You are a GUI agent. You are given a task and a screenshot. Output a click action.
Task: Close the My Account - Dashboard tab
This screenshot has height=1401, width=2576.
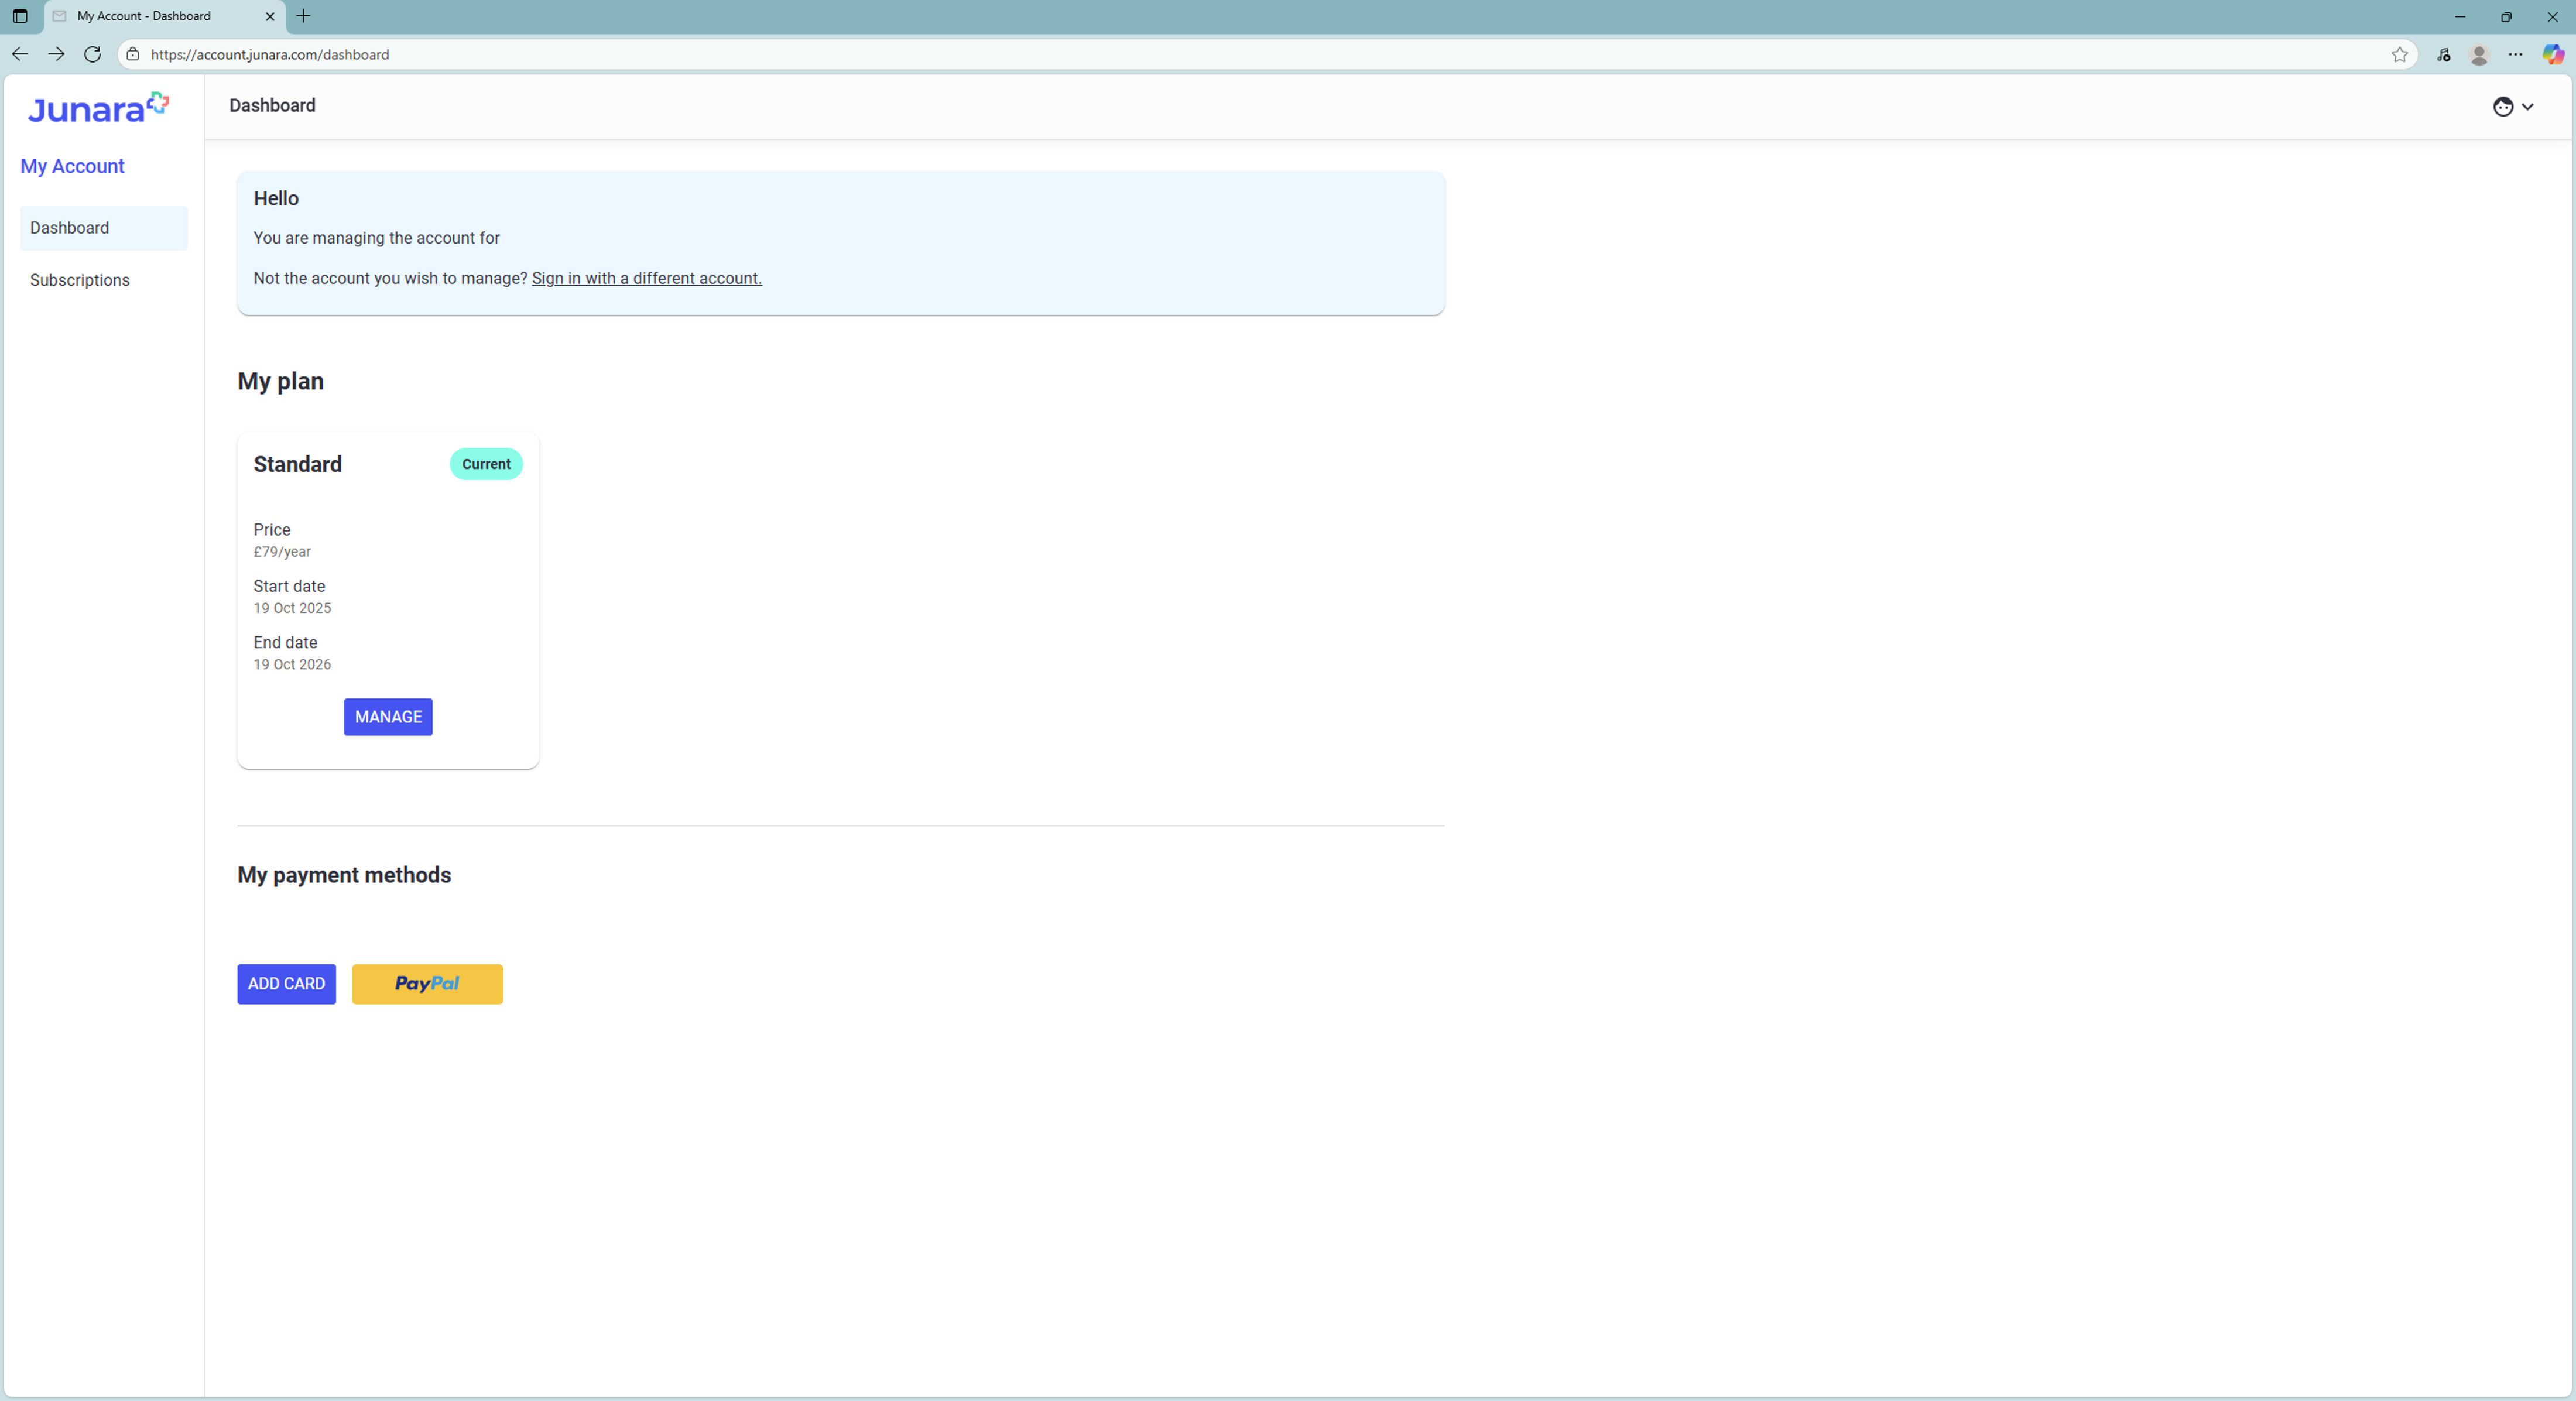click(270, 16)
